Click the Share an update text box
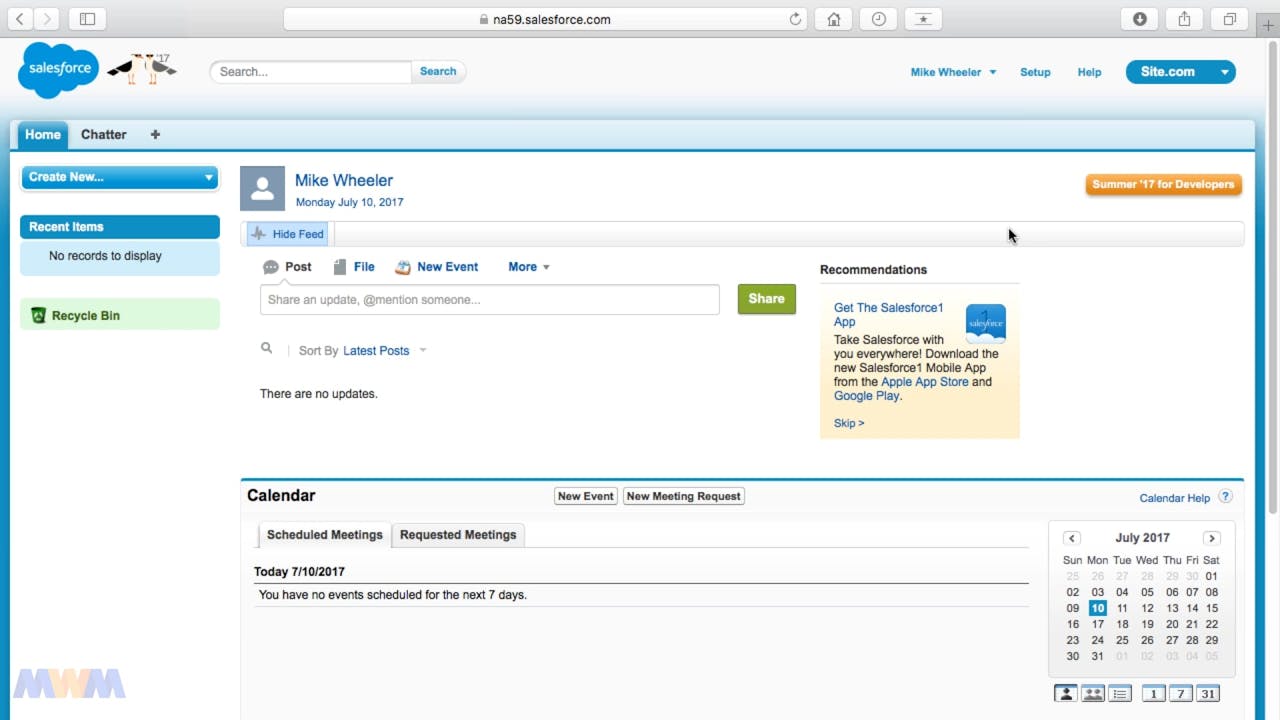The width and height of the screenshot is (1280, 720). click(489, 300)
